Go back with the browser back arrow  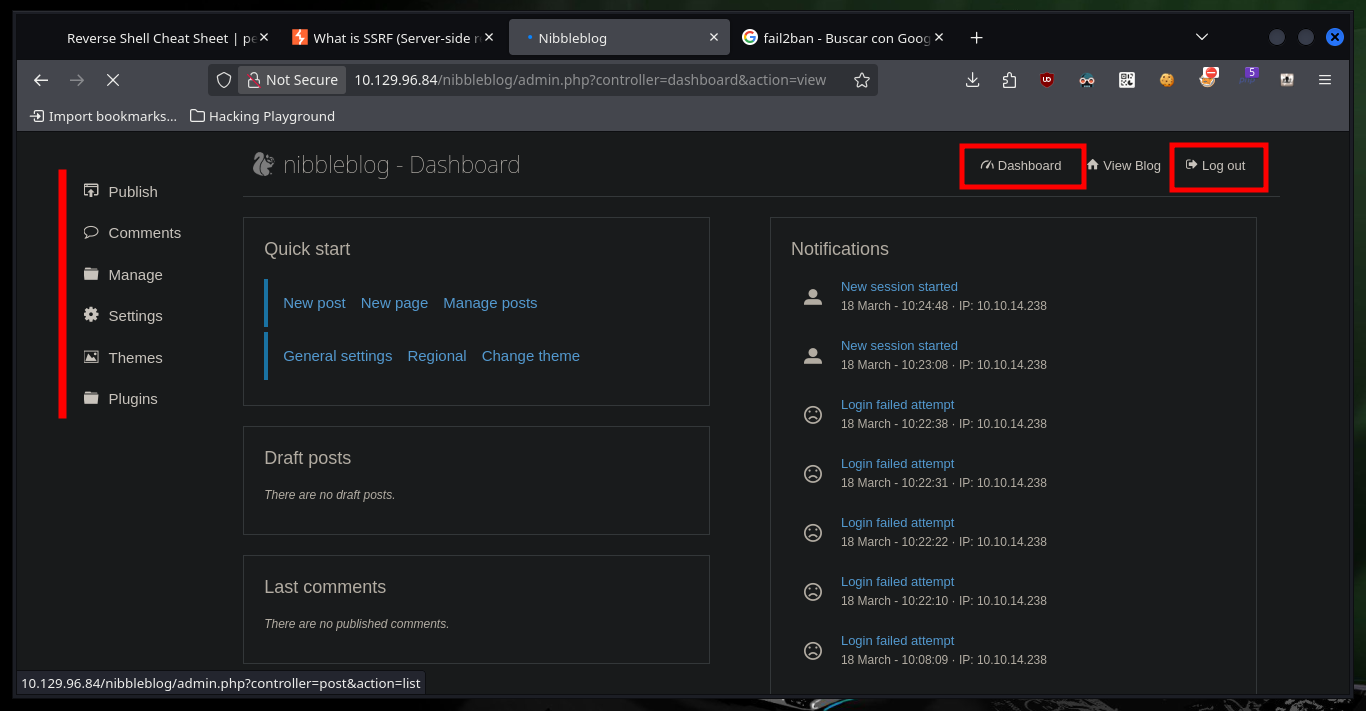click(x=41, y=80)
